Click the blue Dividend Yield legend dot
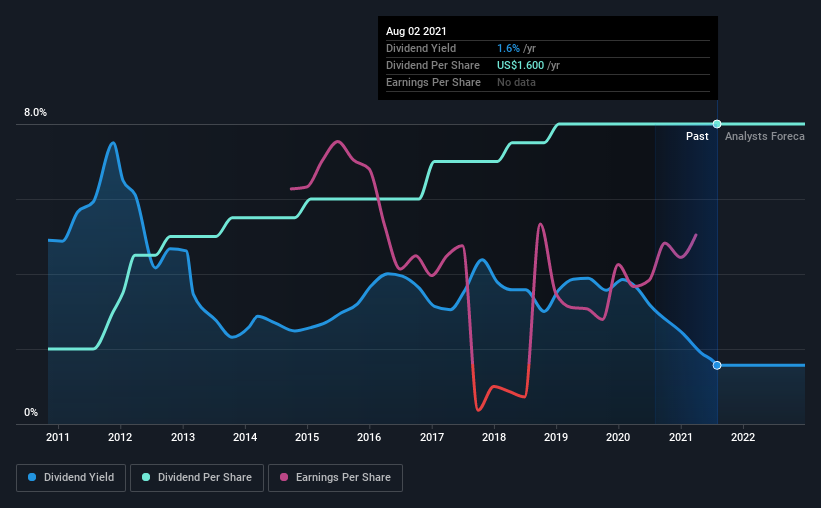Screen dimensions: 821x508 pos(32,477)
